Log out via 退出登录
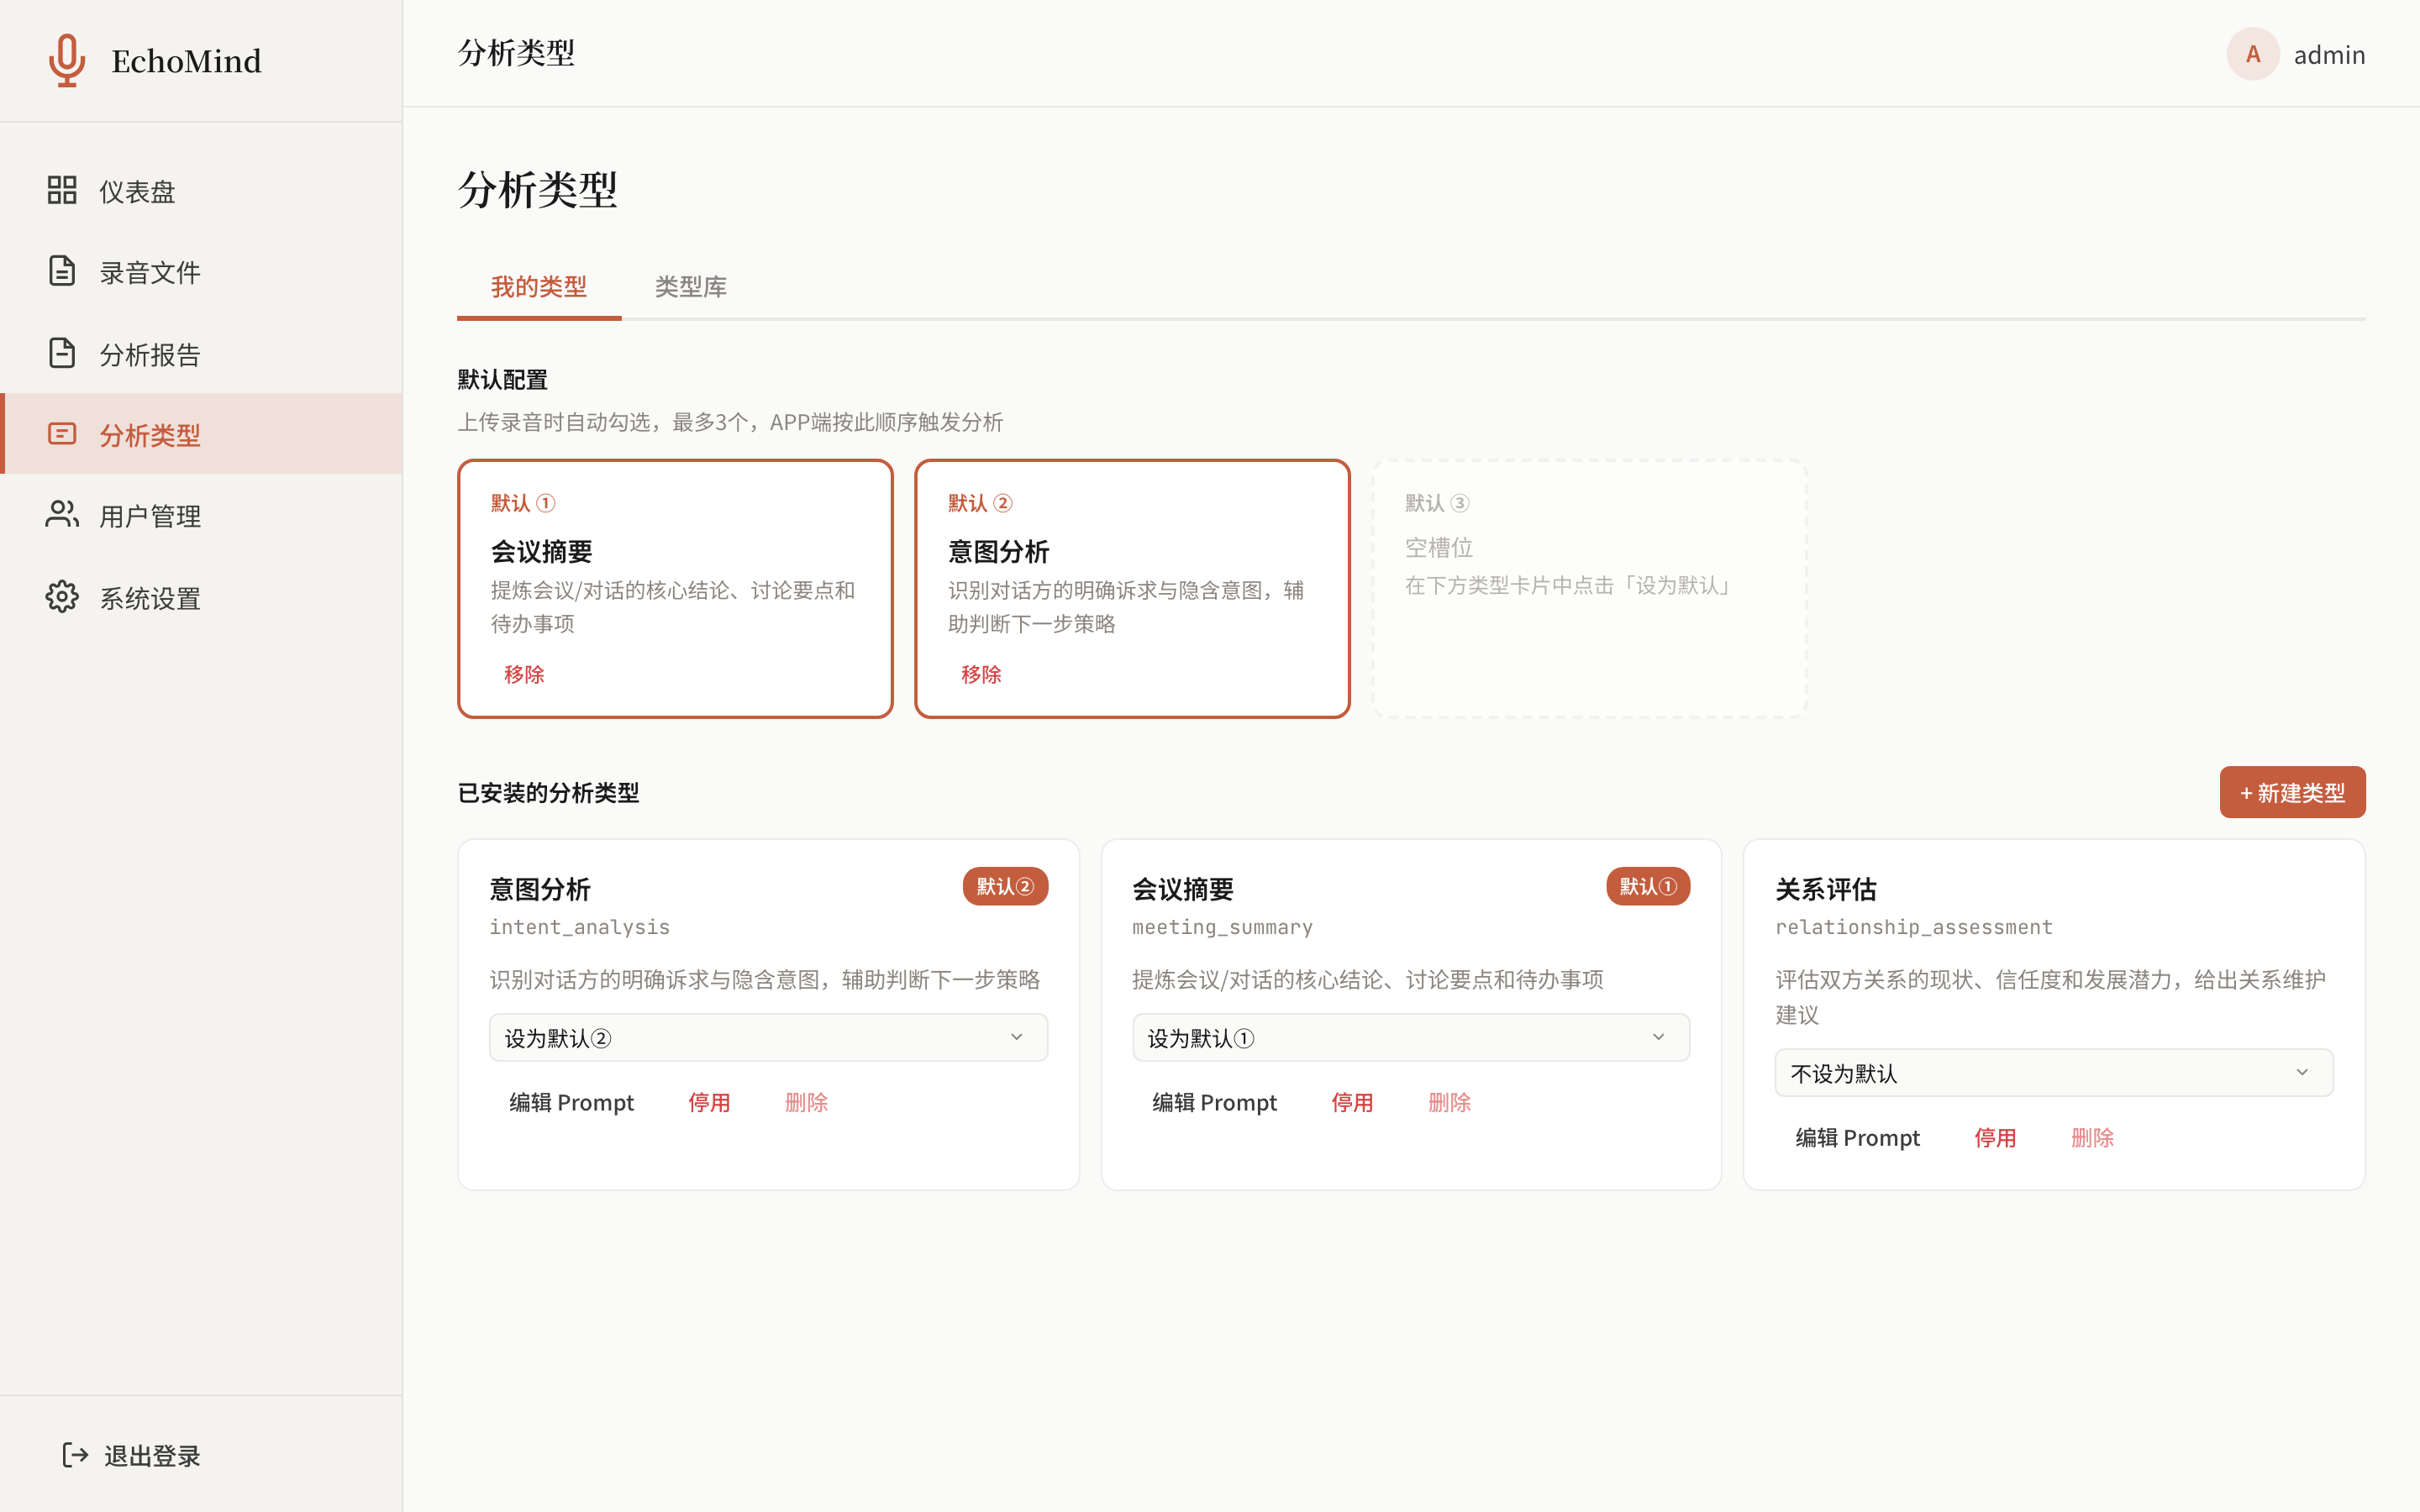This screenshot has width=2420, height=1512. click(131, 1455)
